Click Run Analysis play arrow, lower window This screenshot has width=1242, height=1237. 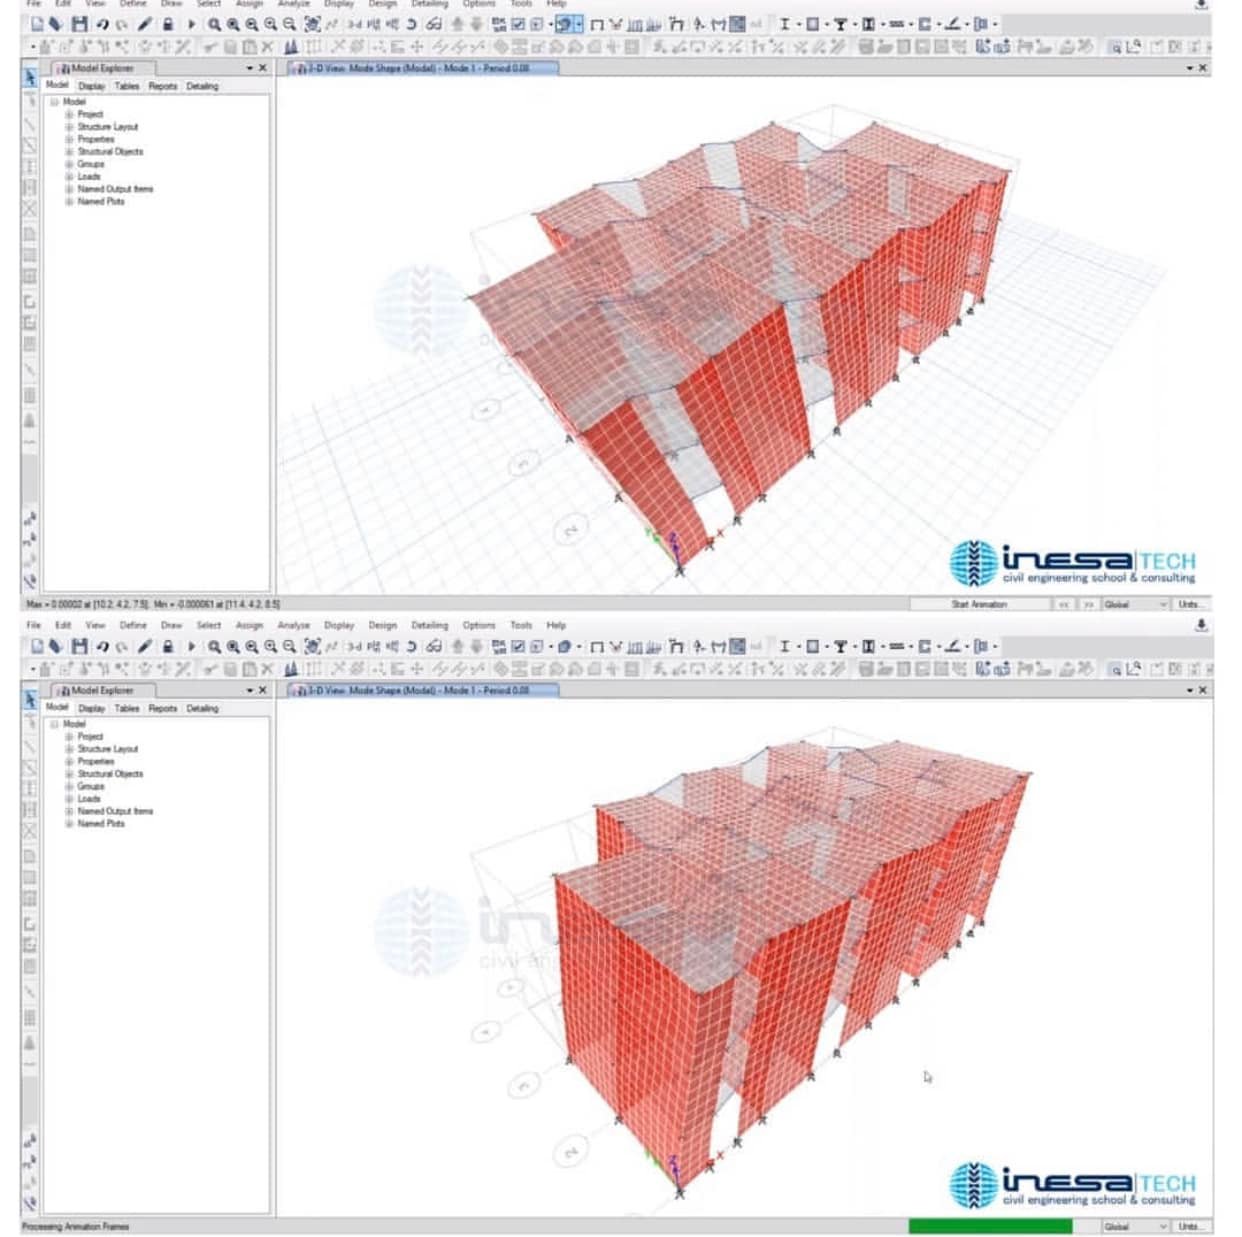(x=191, y=646)
